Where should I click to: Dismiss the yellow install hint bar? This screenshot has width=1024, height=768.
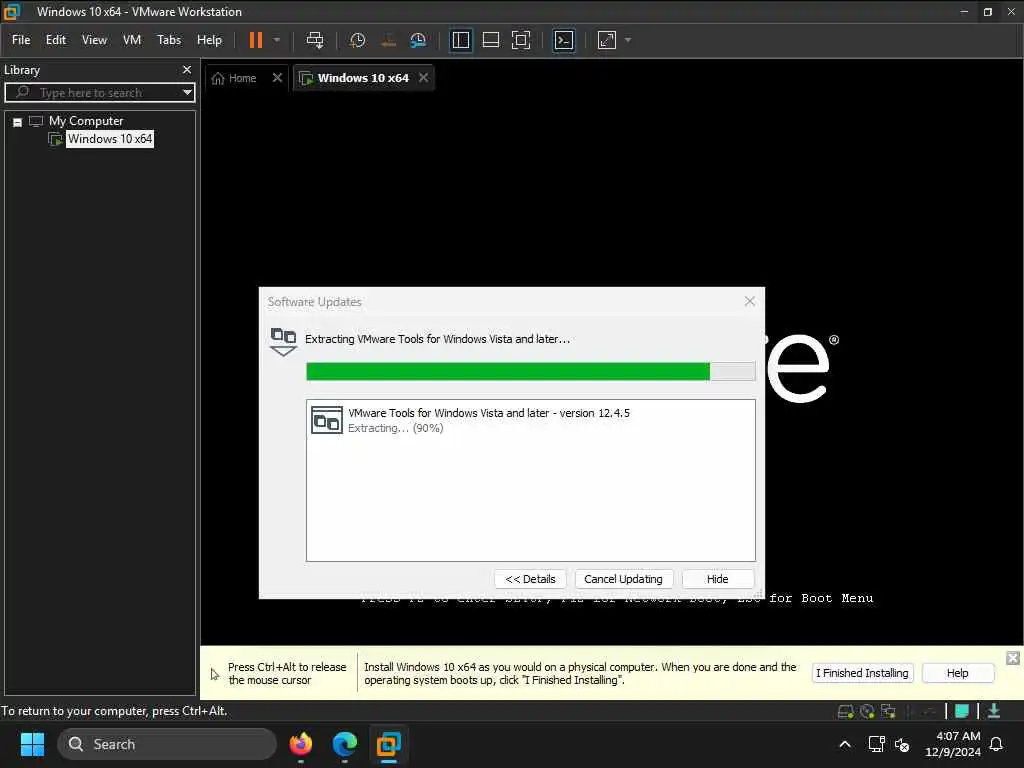(x=1012, y=658)
